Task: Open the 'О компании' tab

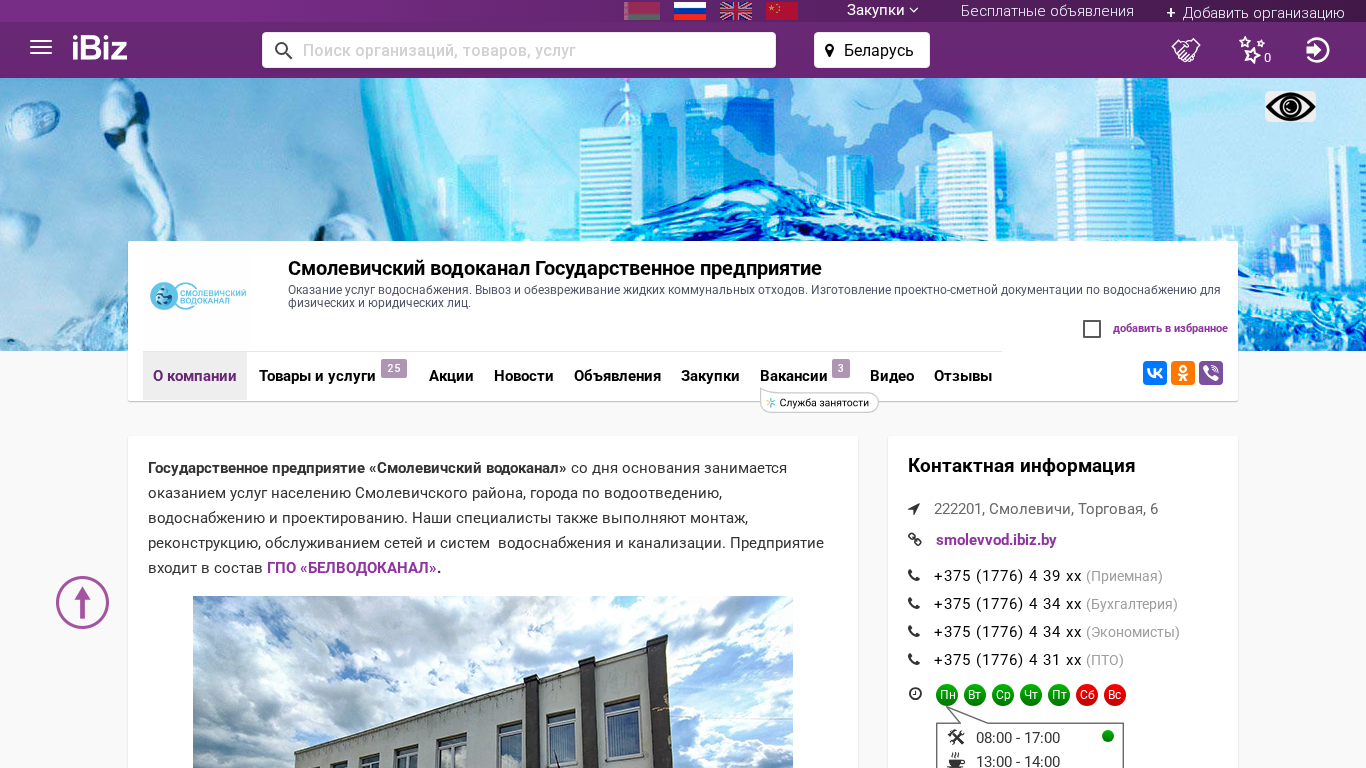Action: (195, 376)
